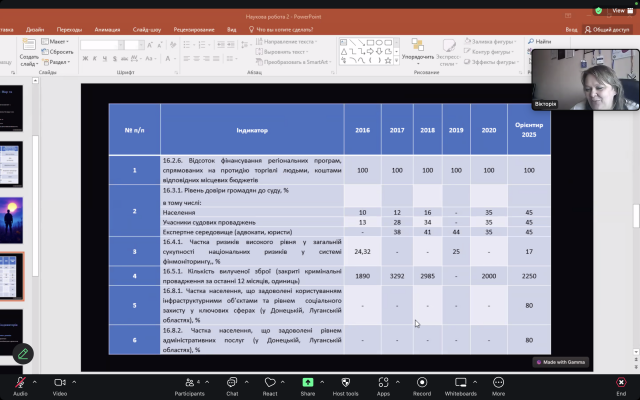Click align text left icon
This screenshot has height=400, width=640.
(x=187, y=59)
